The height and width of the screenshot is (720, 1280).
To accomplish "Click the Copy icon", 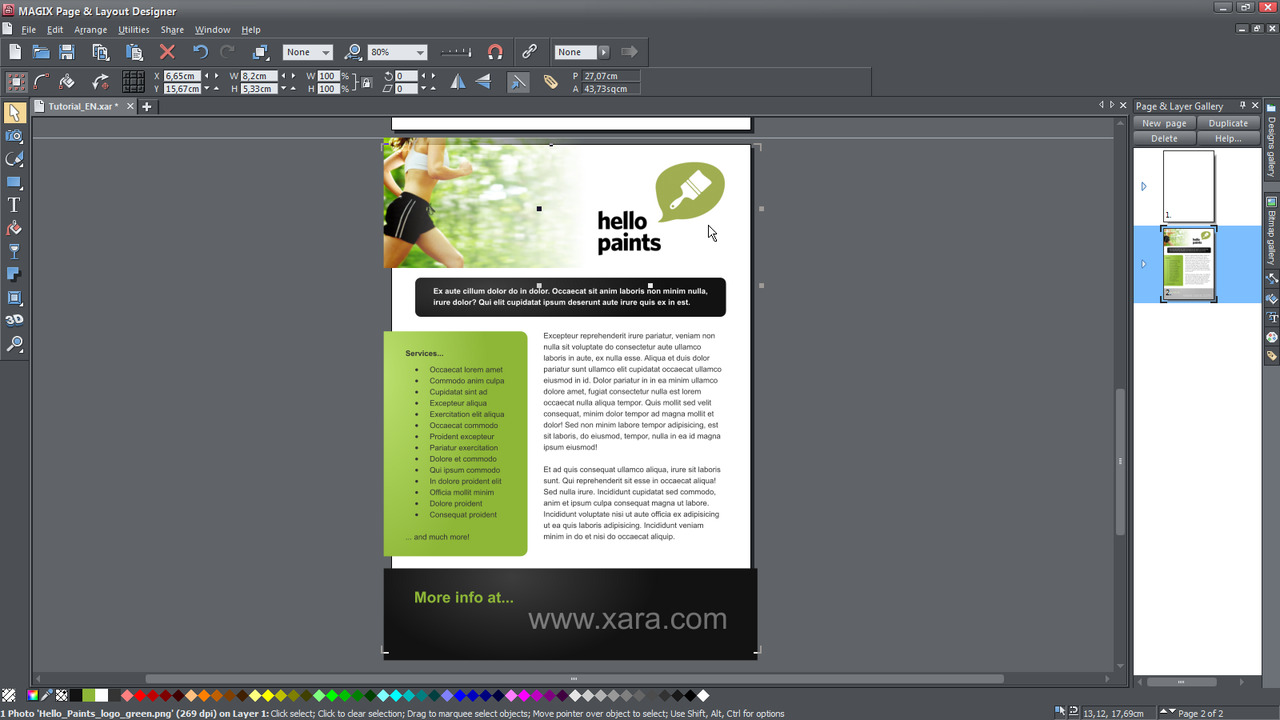I will [100, 52].
